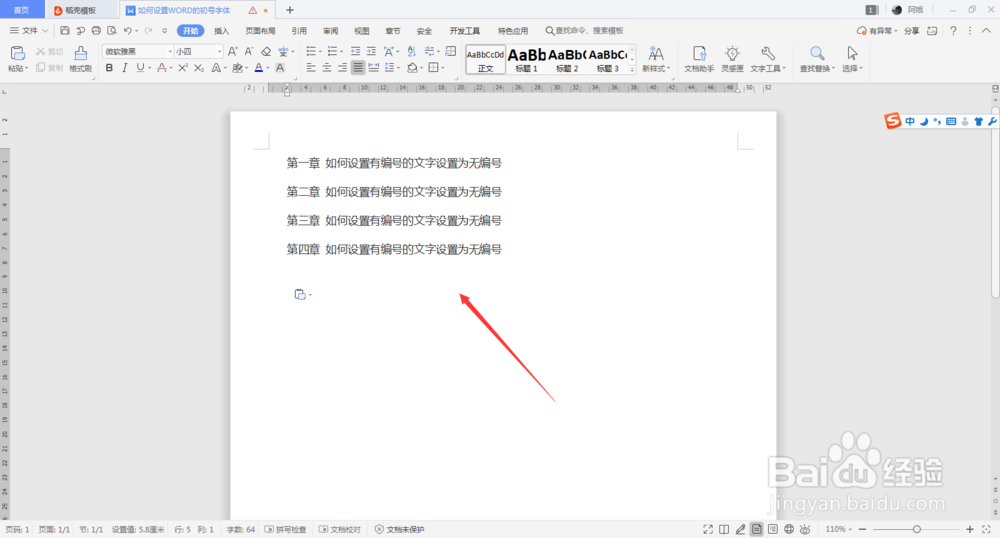The width and height of the screenshot is (1000, 538).
Task: Set paragraph alignment to center
Action: coord(327,68)
